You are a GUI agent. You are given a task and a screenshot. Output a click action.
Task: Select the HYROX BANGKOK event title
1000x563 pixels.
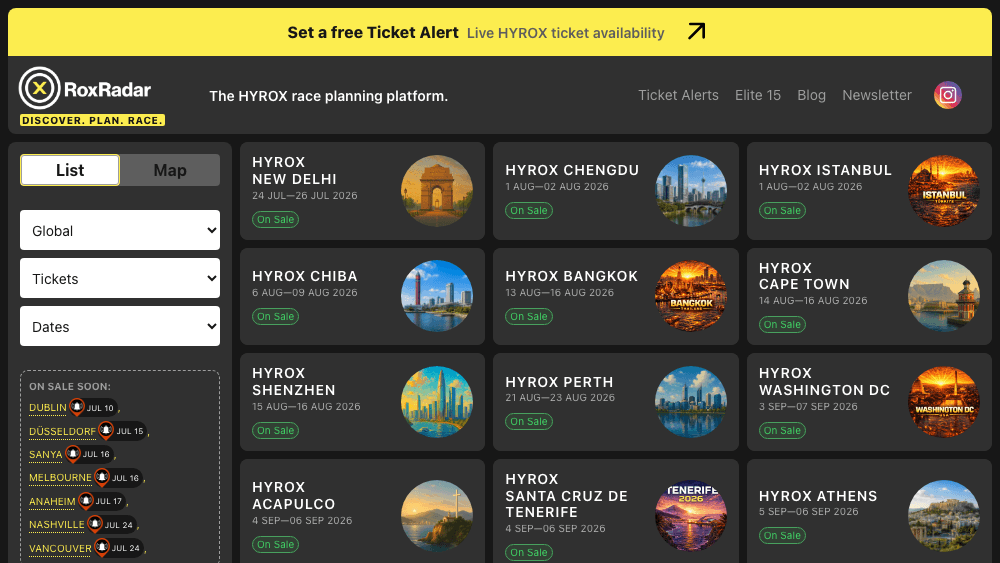point(571,276)
